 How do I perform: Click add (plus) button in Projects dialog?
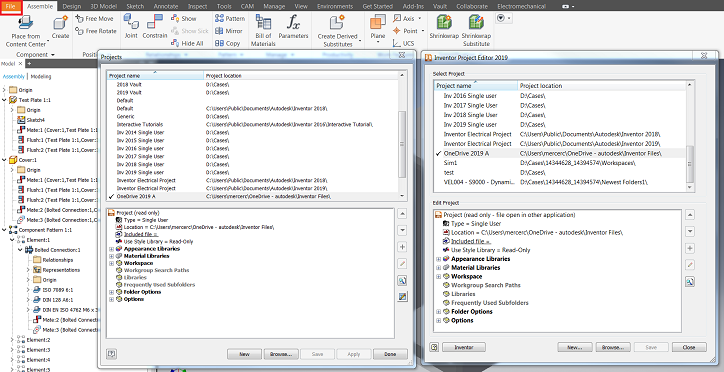[x=402, y=247]
